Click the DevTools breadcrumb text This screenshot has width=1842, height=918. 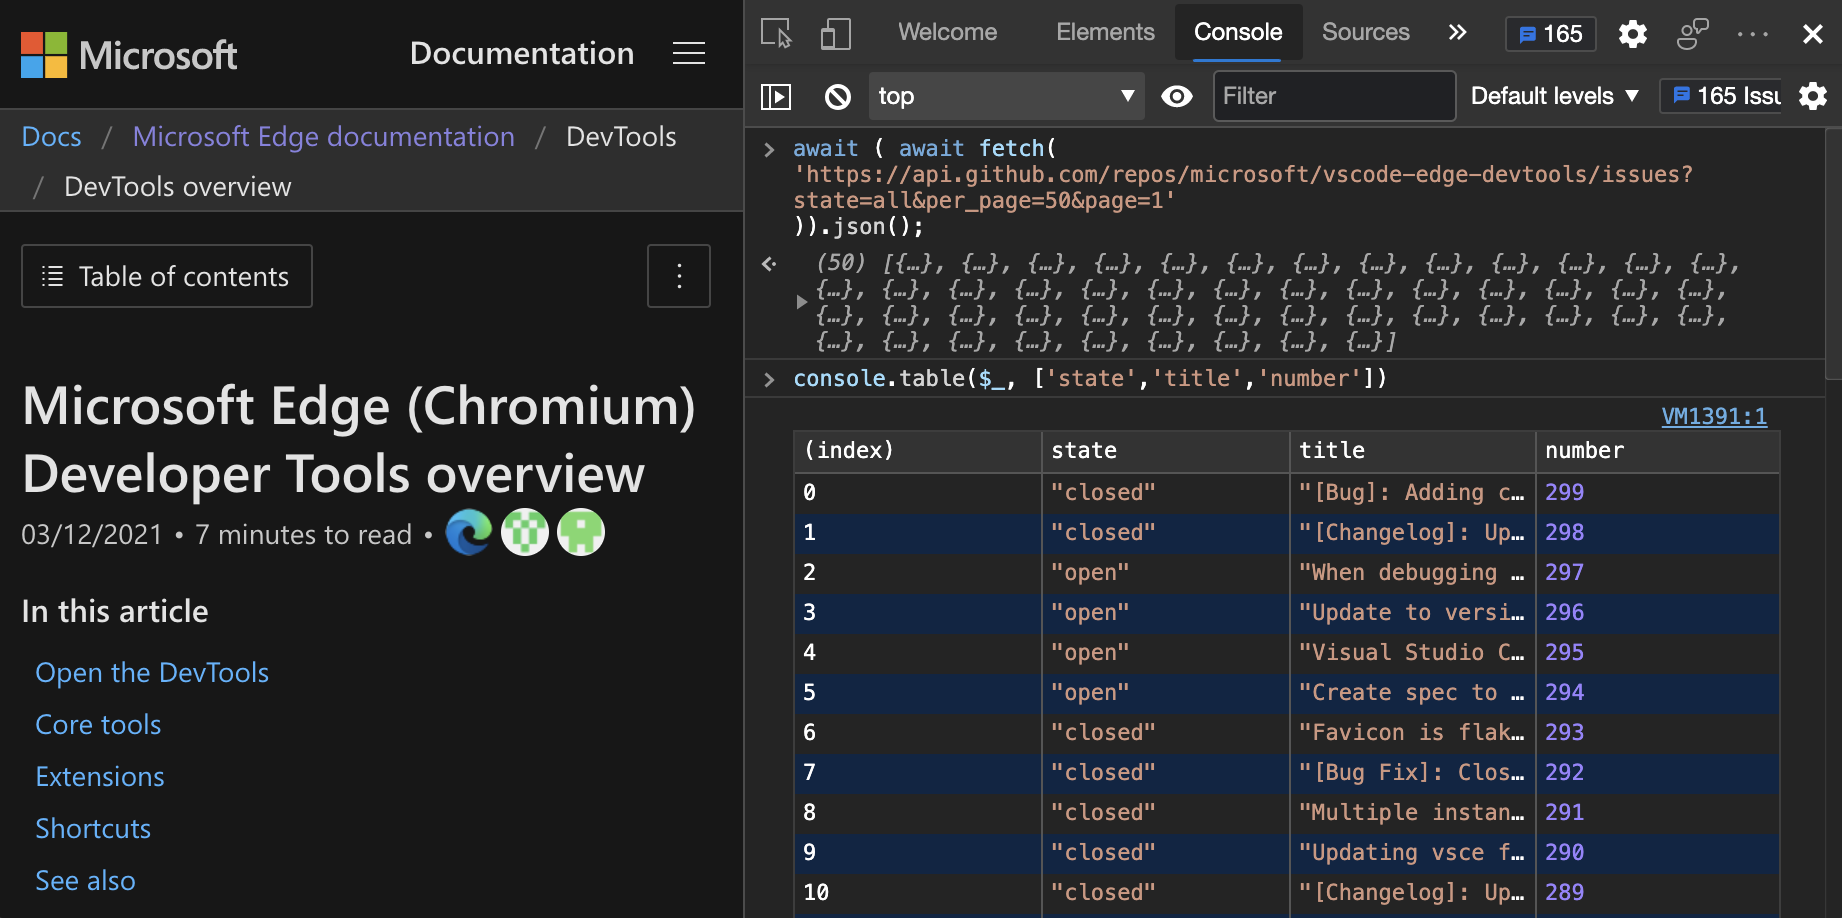(x=621, y=136)
